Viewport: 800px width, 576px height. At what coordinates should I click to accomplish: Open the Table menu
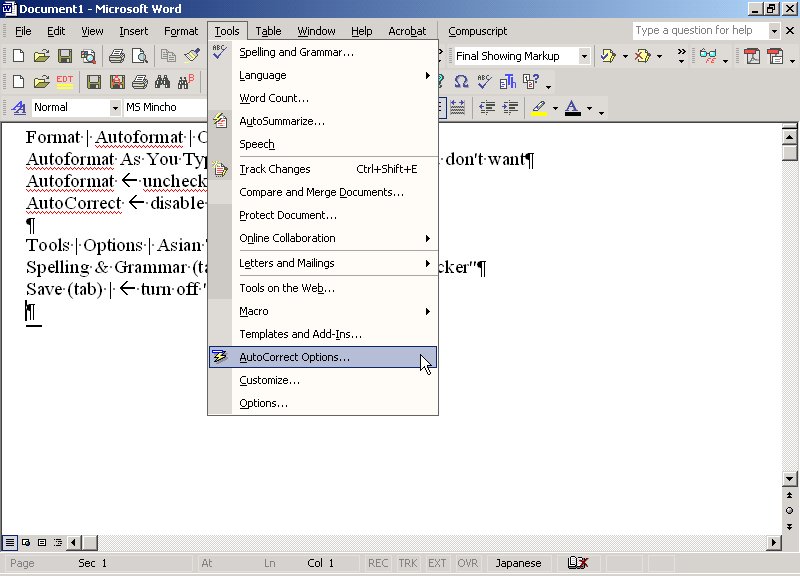pos(268,31)
